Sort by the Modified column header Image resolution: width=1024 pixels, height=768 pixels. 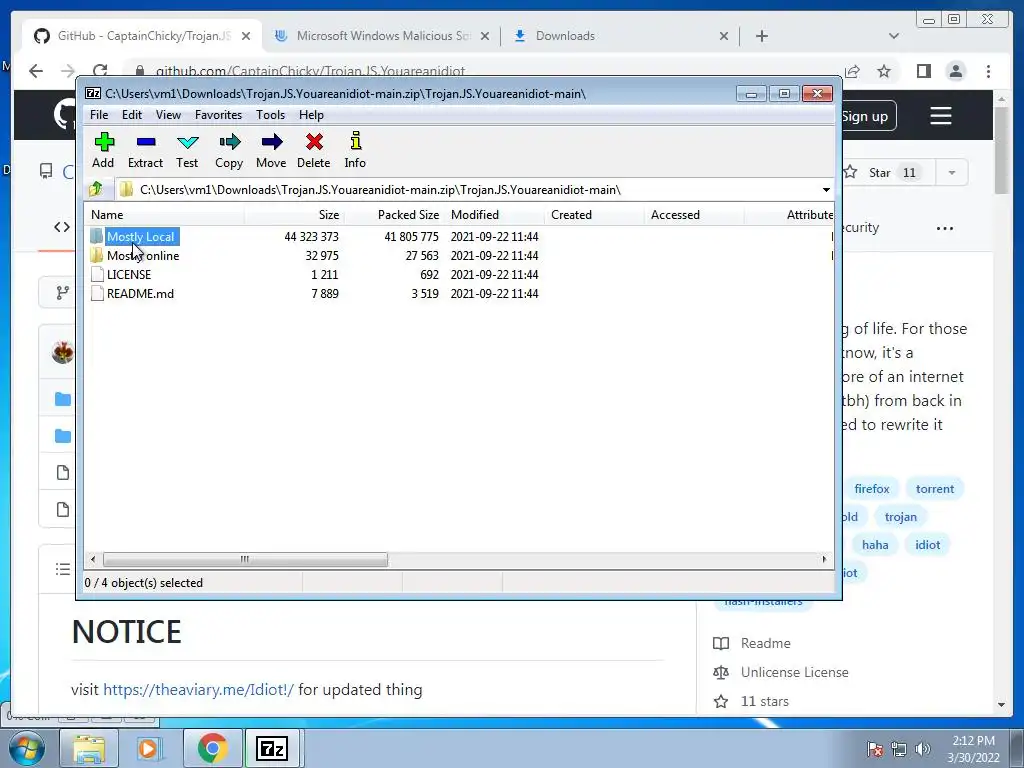pyautogui.click(x=494, y=215)
